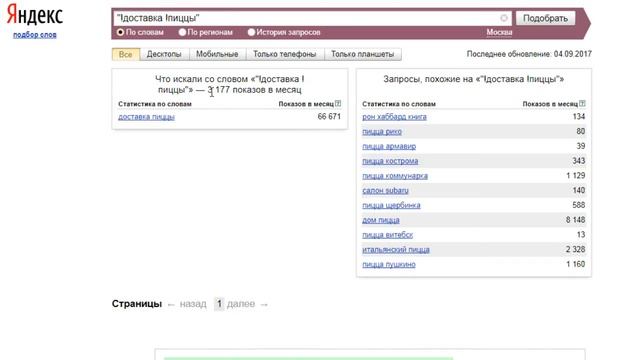
Task: Switch to the Мобильные tab
Action: (217, 54)
